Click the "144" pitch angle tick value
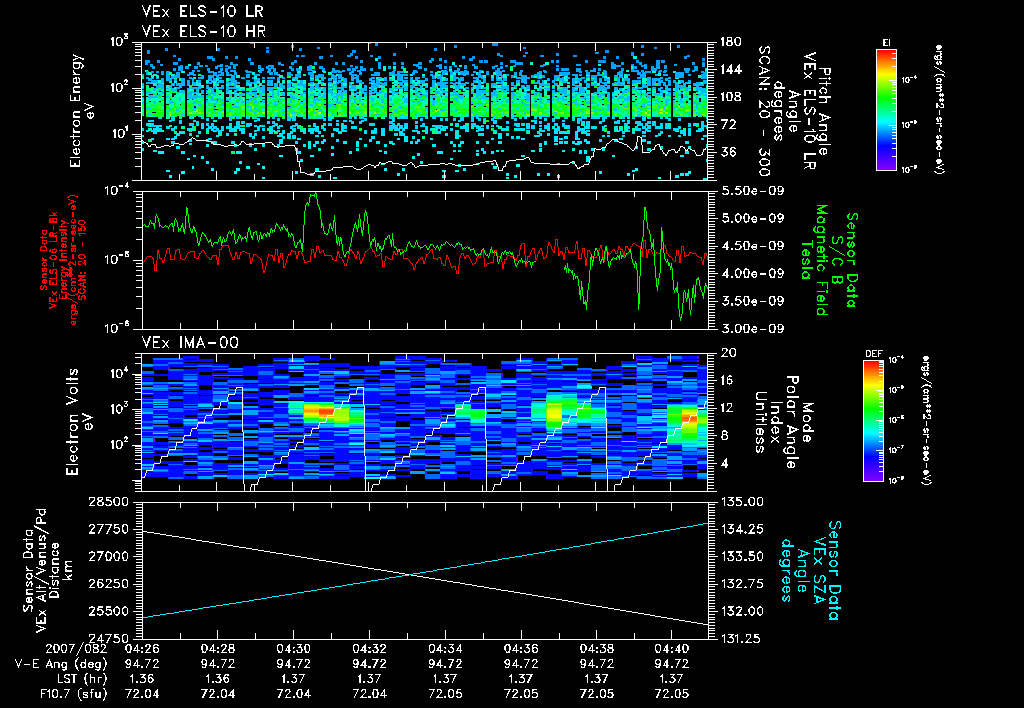This screenshot has width=1024, height=708. (730, 69)
